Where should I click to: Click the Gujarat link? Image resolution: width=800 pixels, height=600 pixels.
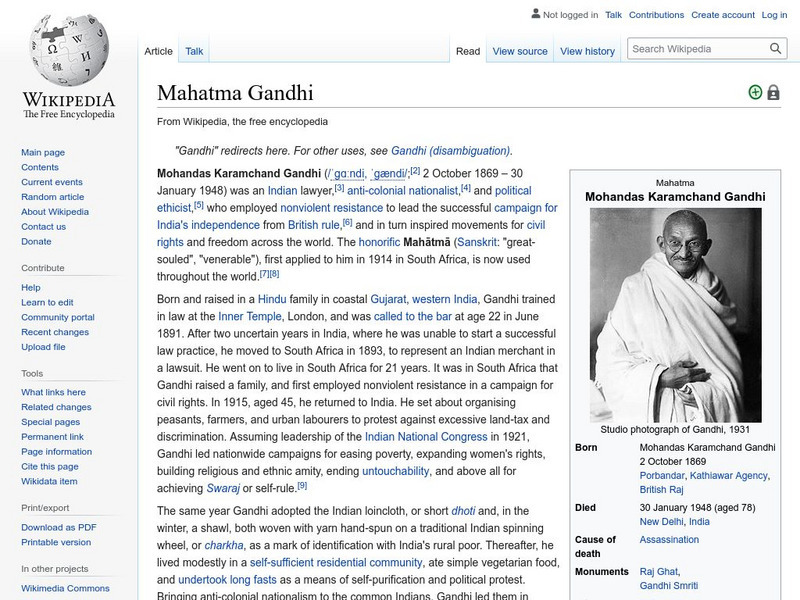pos(388,299)
